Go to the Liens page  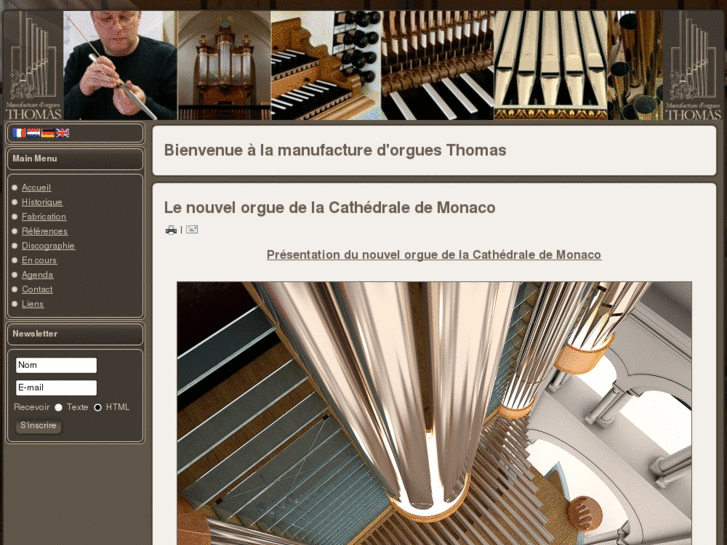point(32,304)
